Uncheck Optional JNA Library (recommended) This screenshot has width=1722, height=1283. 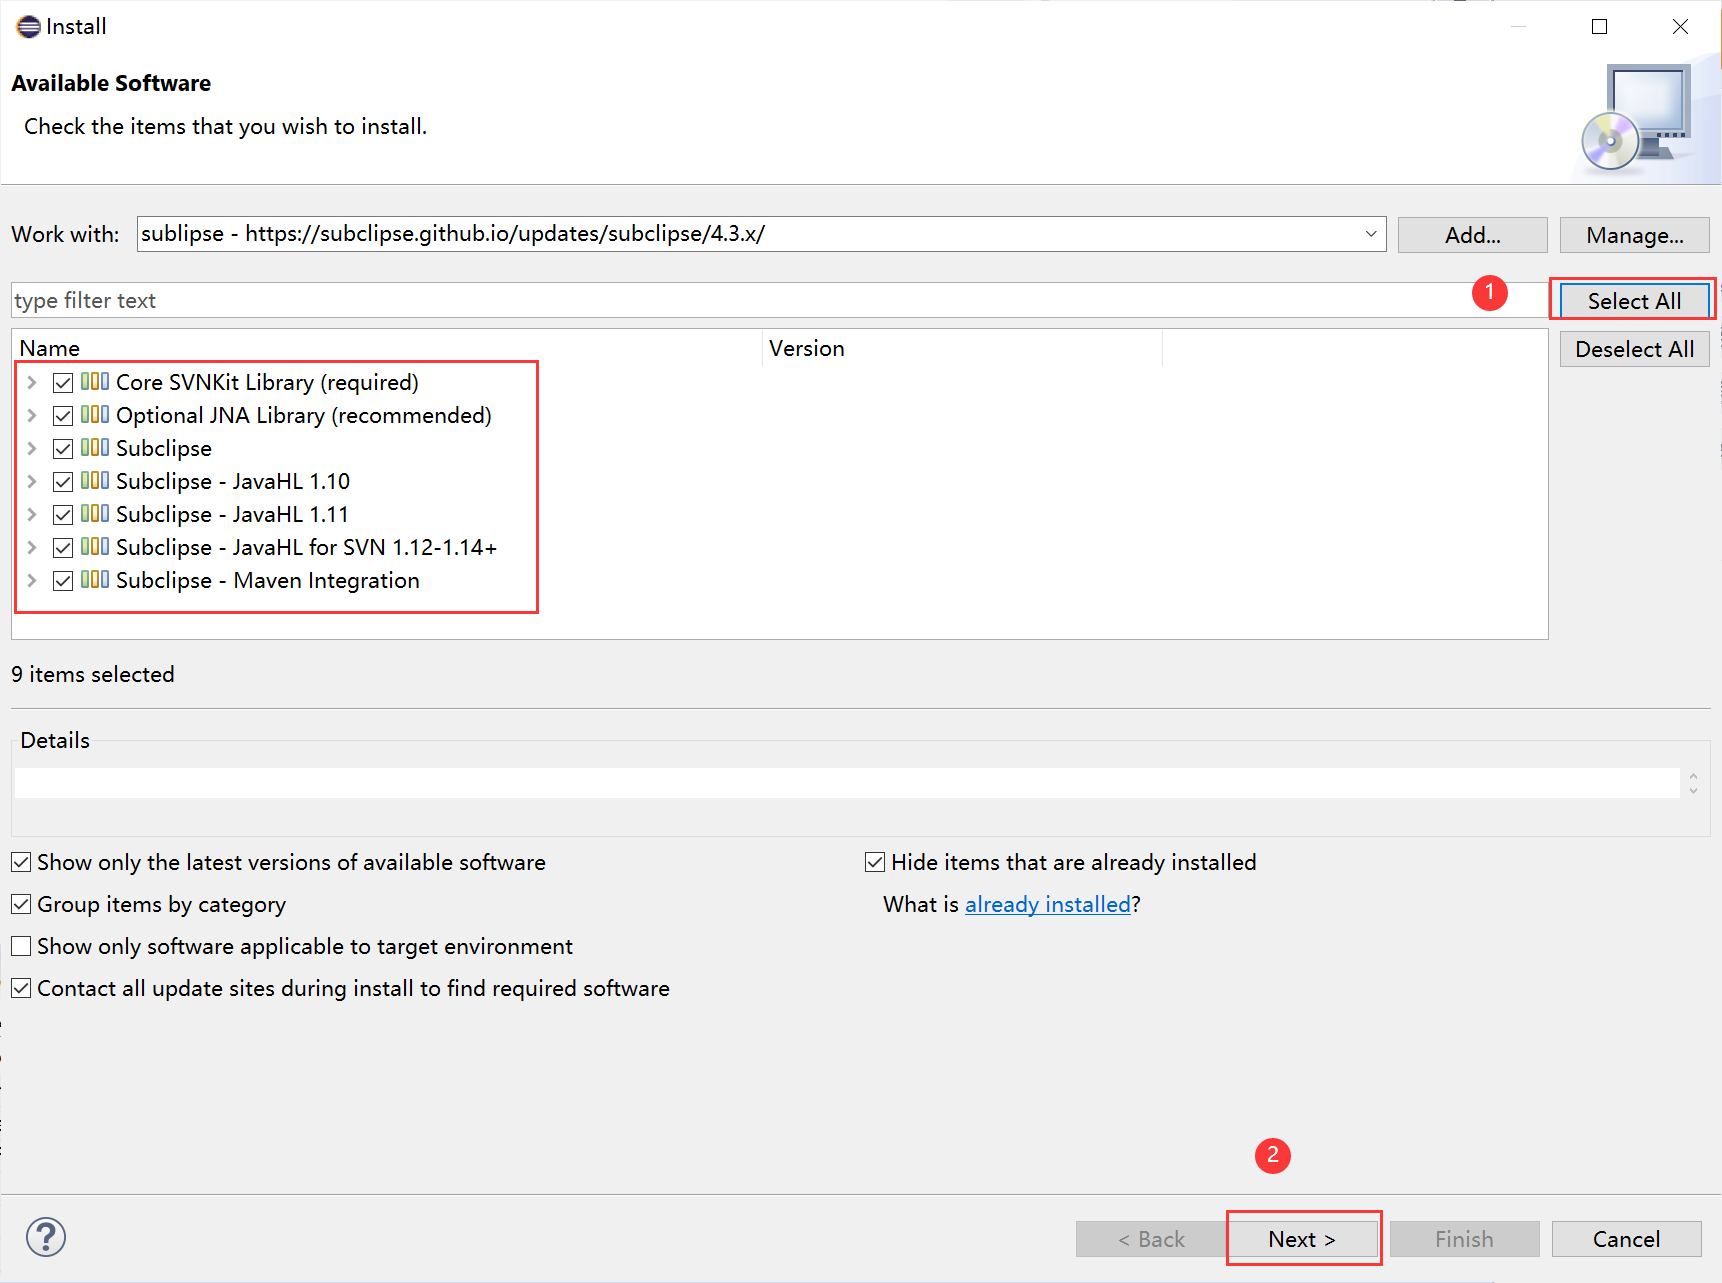pos(63,415)
